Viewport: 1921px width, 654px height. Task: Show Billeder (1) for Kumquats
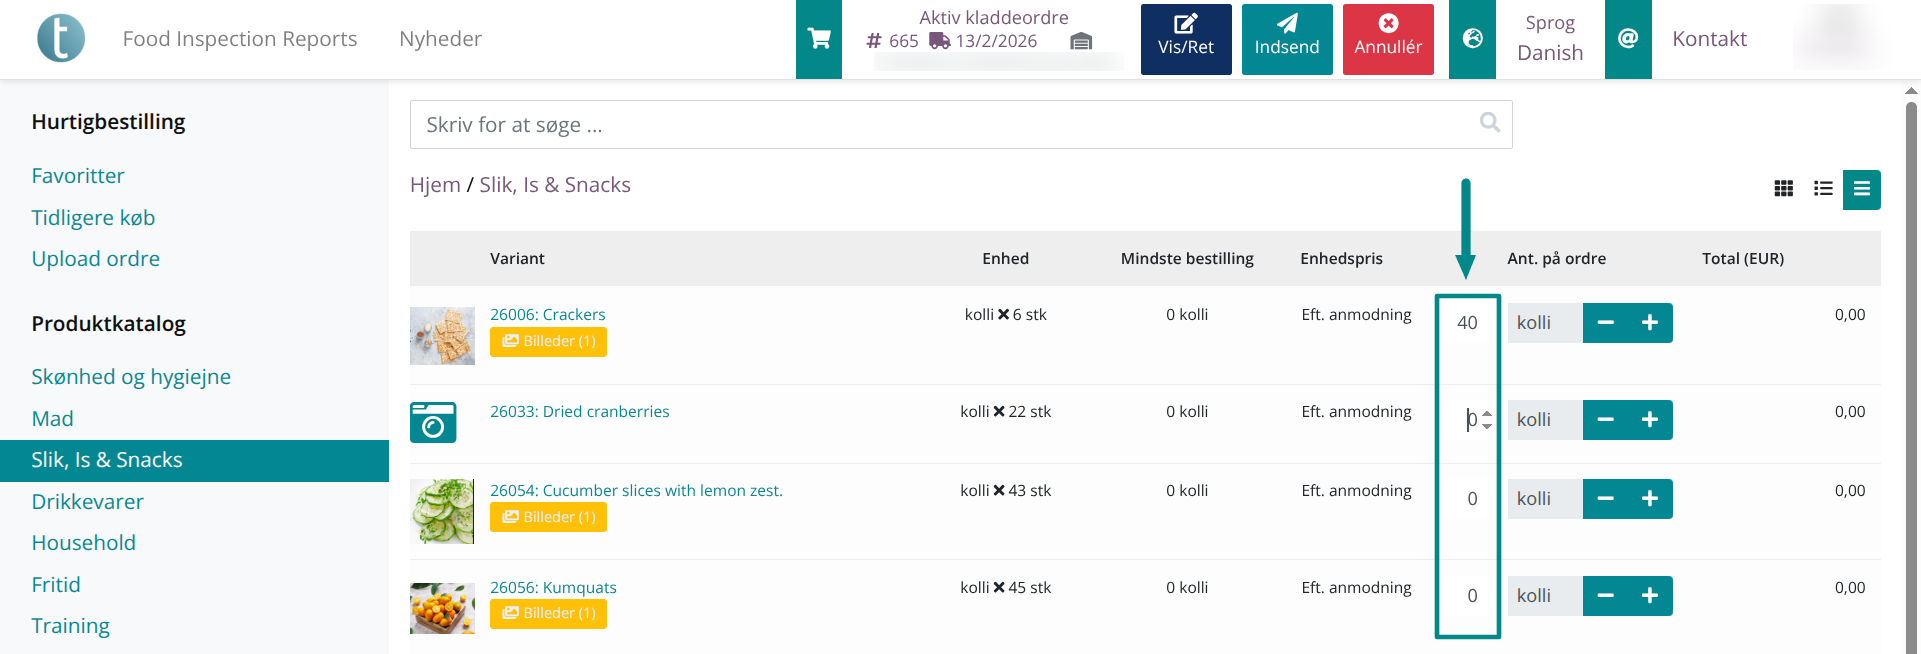pyautogui.click(x=548, y=614)
